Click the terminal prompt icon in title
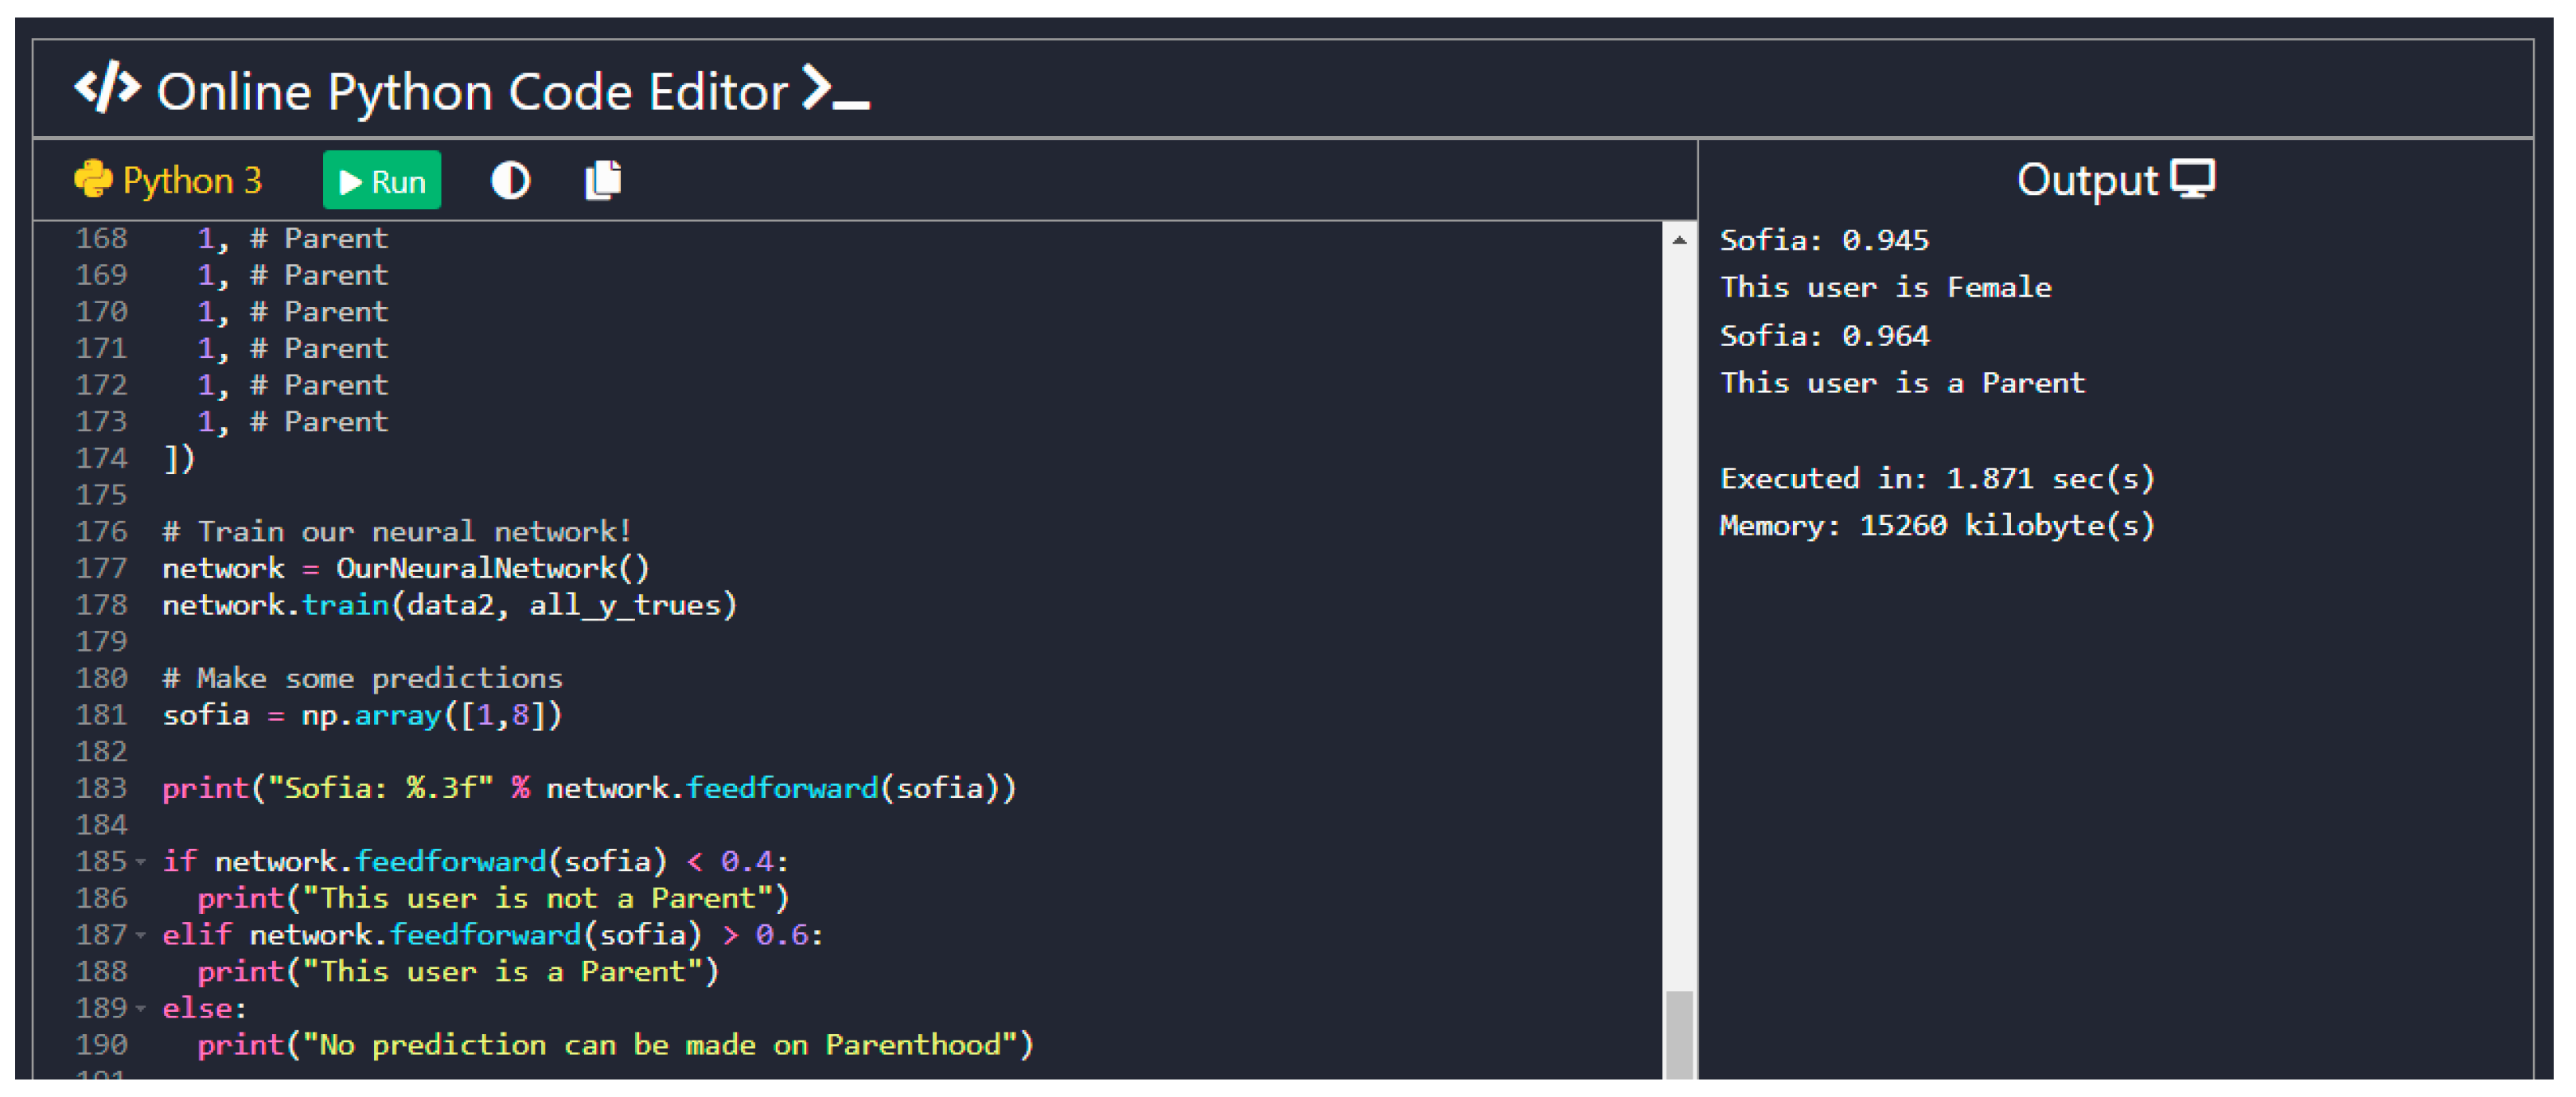Viewport: 2576px width, 1097px height. [x=836, y=90]
